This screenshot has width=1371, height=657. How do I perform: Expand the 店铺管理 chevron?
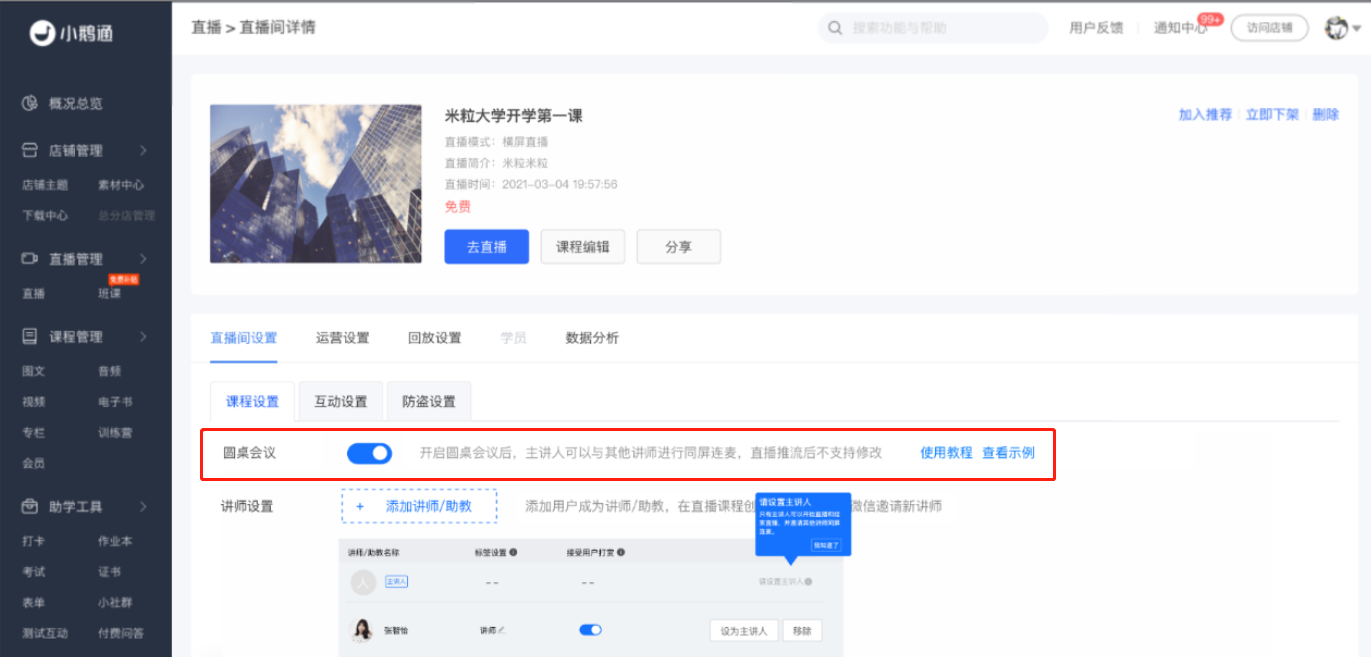click(143, 150)
